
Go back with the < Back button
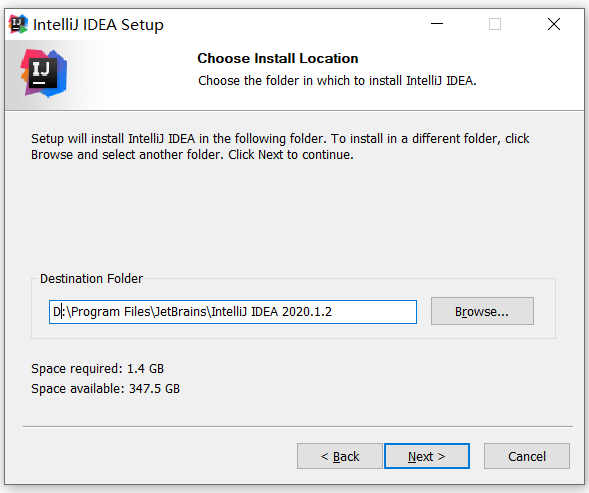(x=340, y=456)
